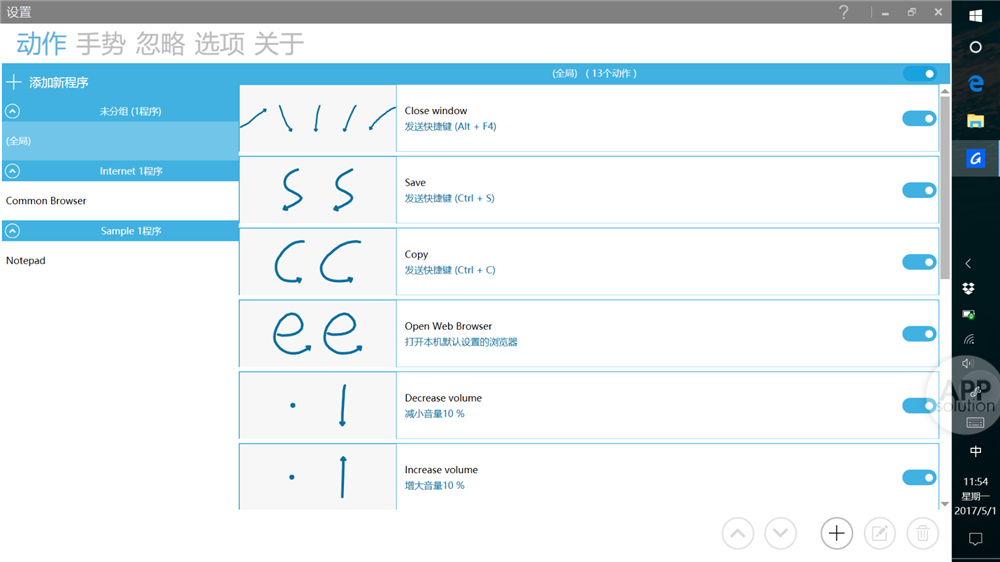Select Notepad in the program list
Screen dimensions: 1000x562
coord(26,261)
